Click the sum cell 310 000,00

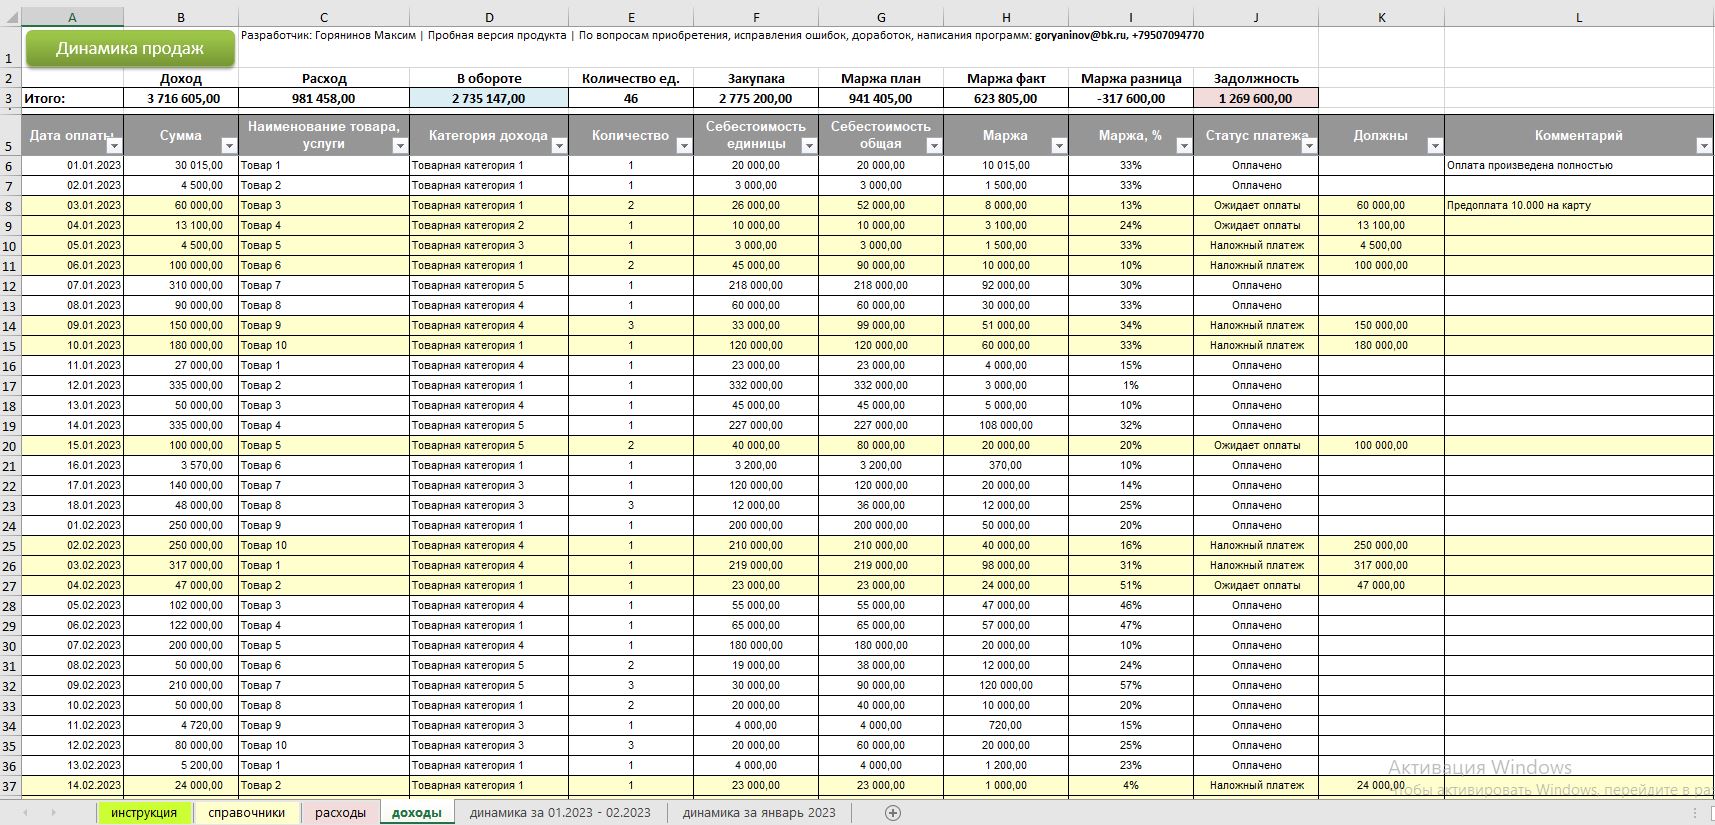[181, 285]
